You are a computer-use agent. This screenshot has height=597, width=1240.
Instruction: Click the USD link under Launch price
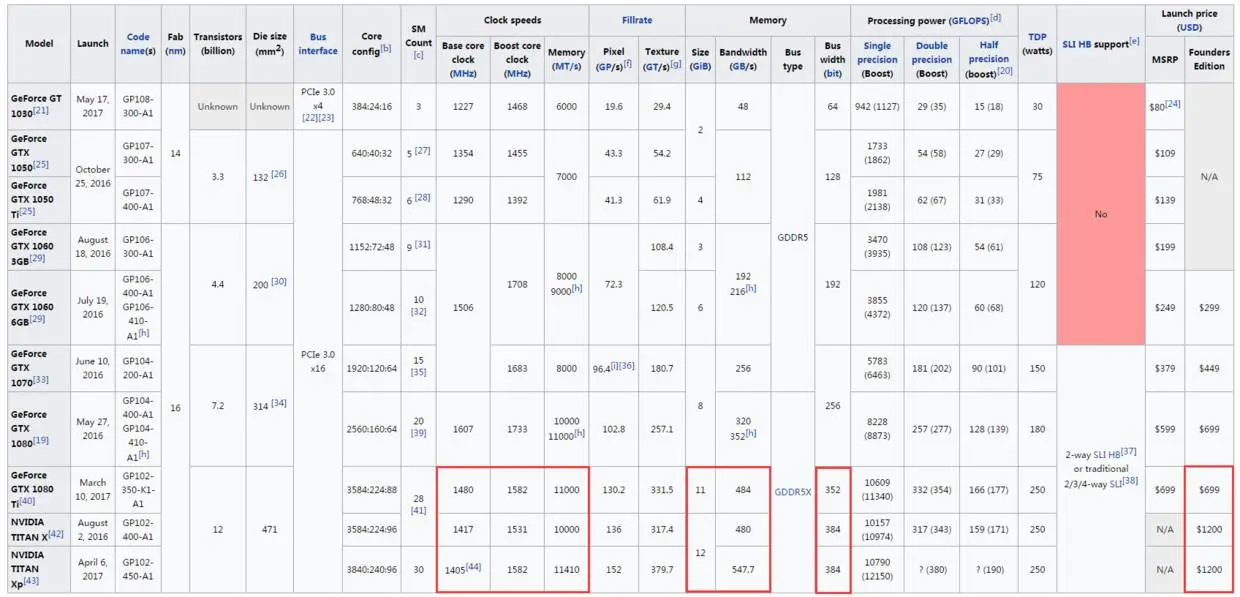(1188, 28)
